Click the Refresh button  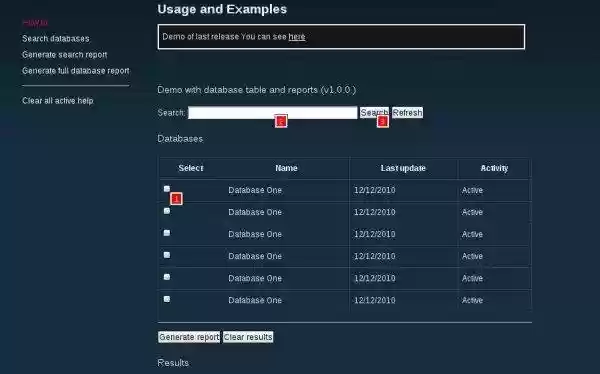click(x=408, y=113)
